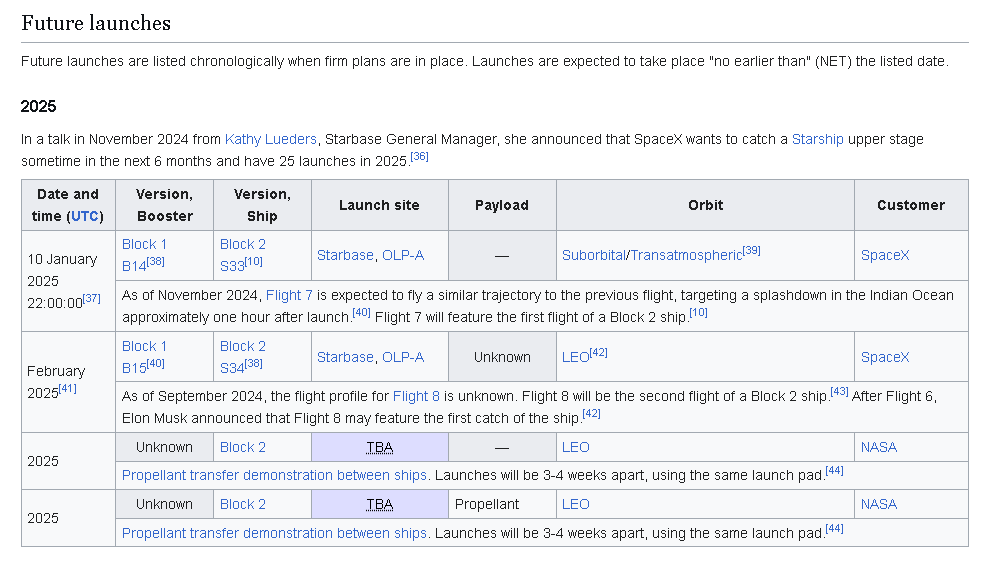Open Block 1 link in February 2025 row
The image size is (1003, 570).
[145, 347]
